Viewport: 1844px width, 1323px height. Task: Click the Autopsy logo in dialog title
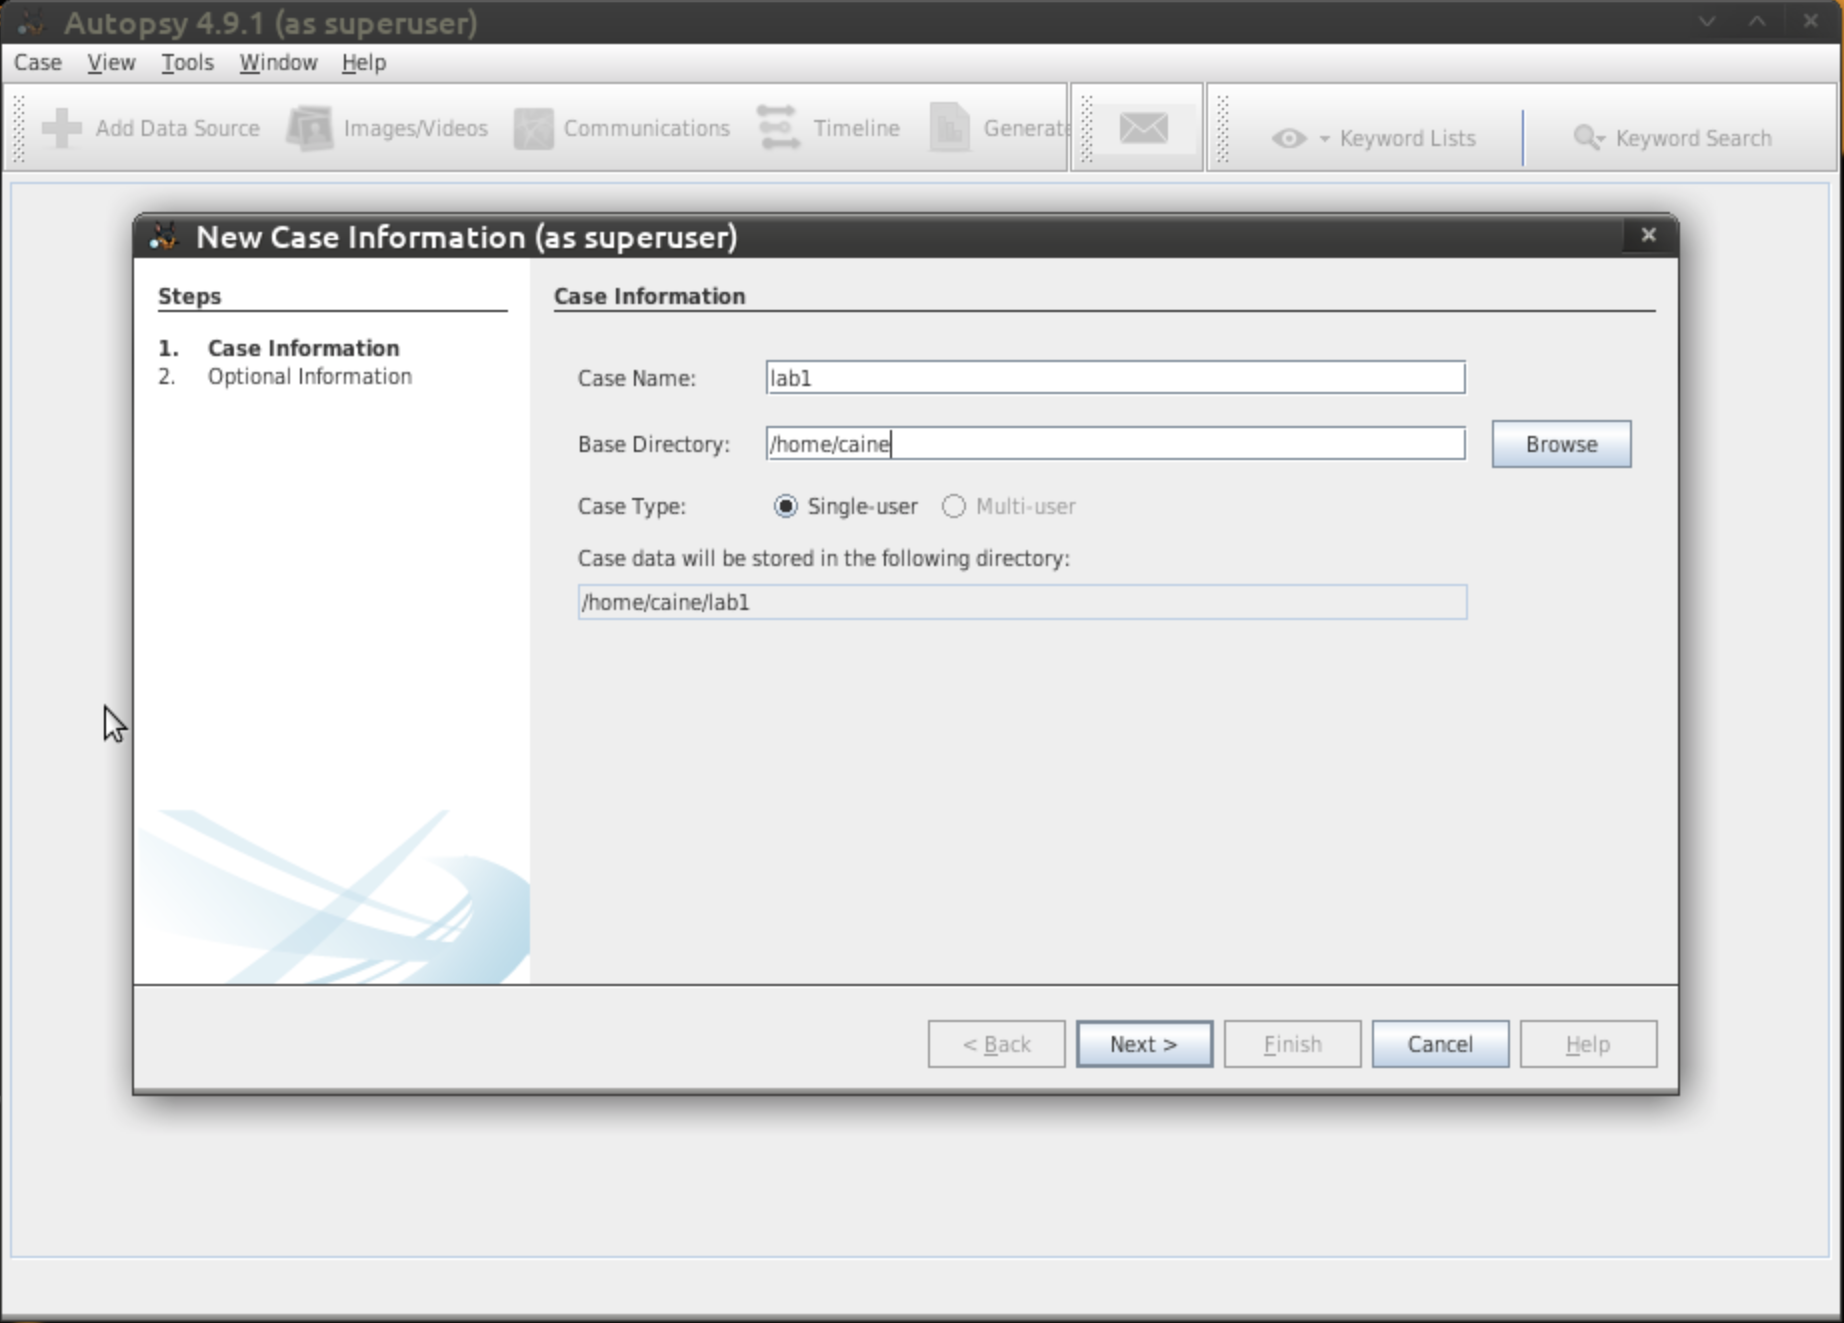coord(164,237)
